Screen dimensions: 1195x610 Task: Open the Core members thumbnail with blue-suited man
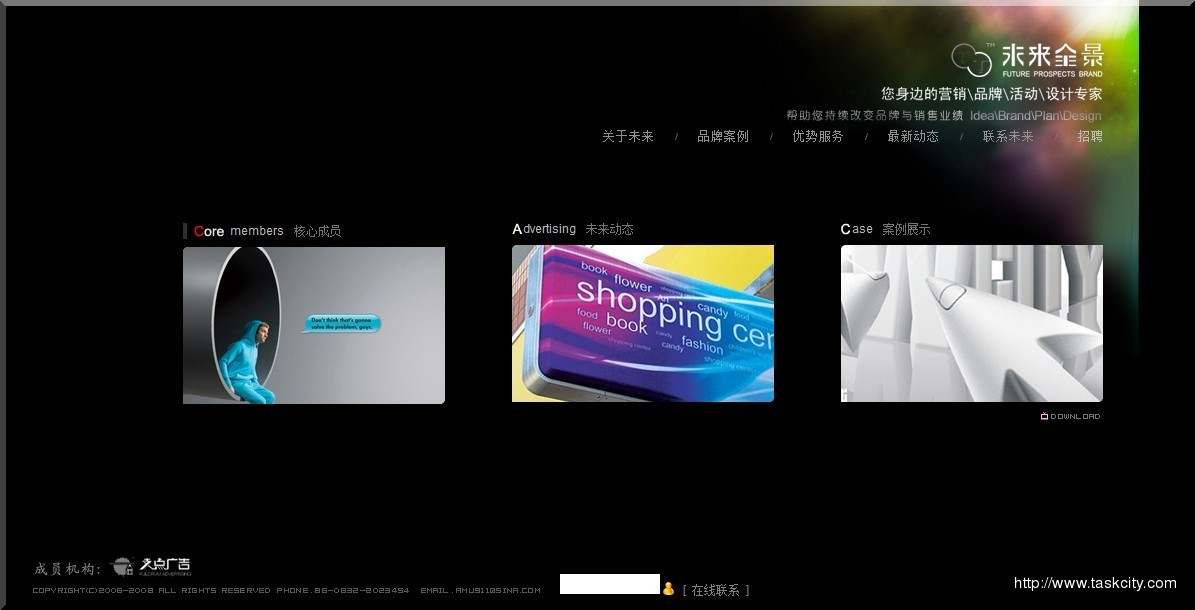click(313, 325)
